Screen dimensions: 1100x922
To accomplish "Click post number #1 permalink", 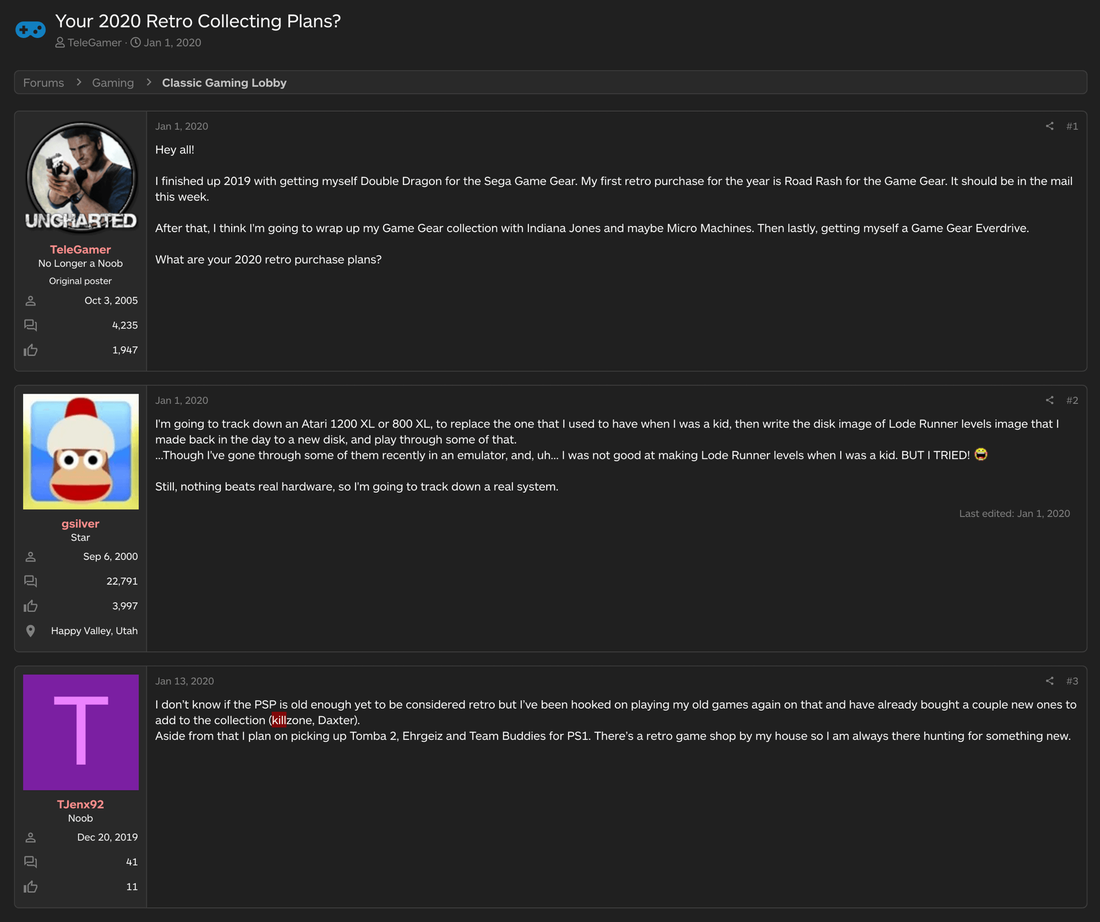I will click(x=1072, y=127).
